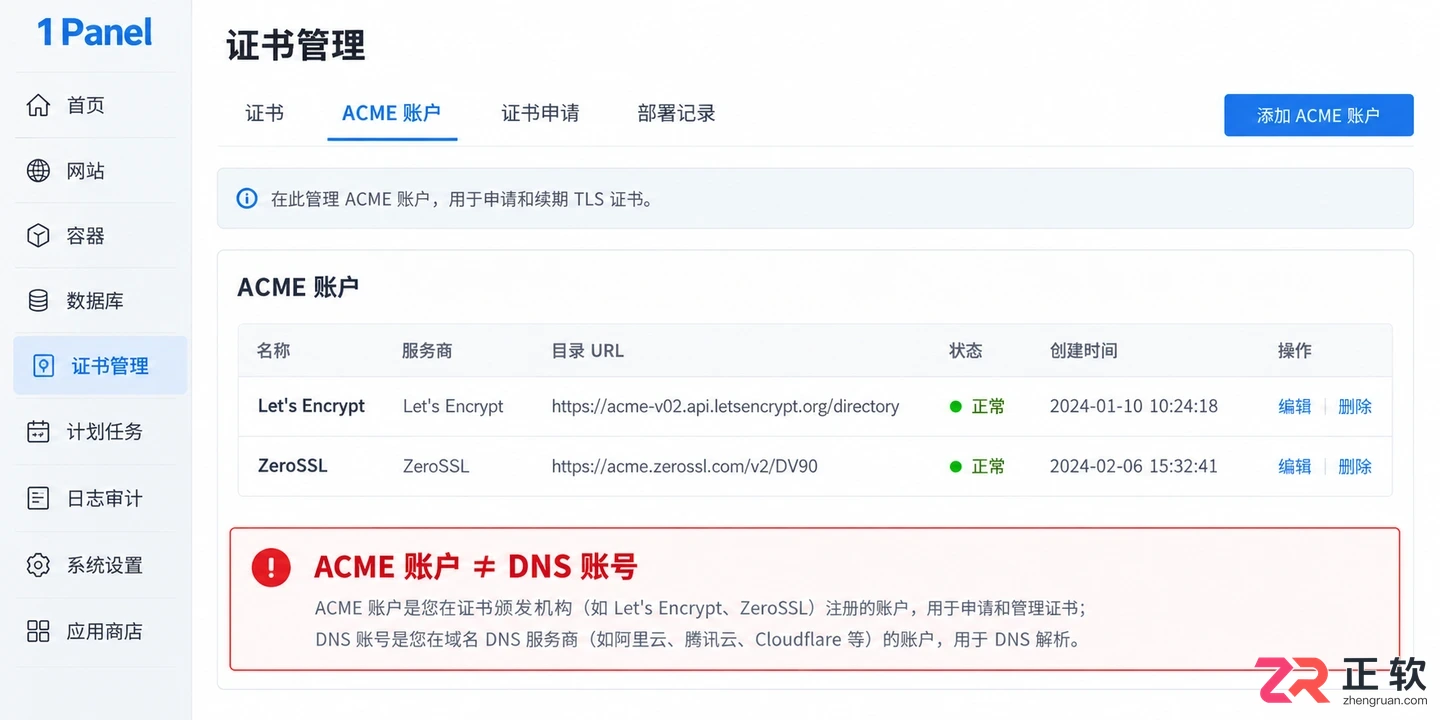Click the calendar icon beside 计划任务

(38, 432)
